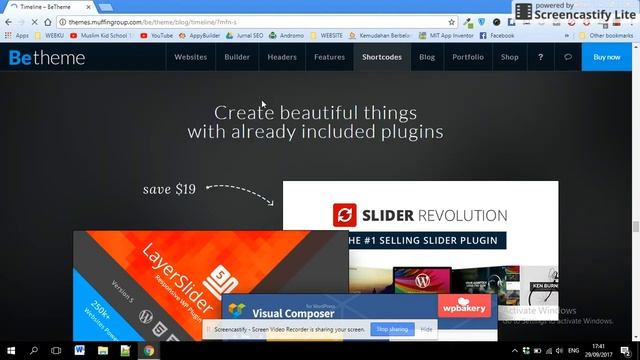Screen dimensions: 640x360
Task: Open the volume speaker icon
Action: click(559, 351)
